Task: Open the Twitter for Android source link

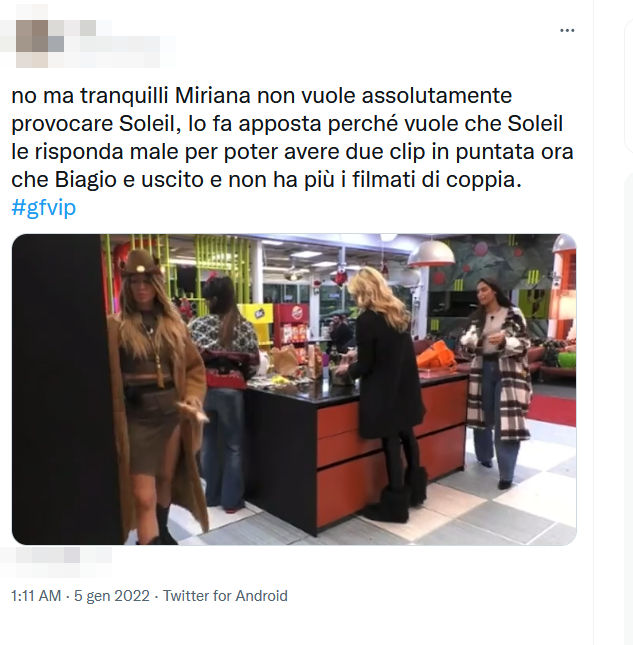Action: (225, 596)
